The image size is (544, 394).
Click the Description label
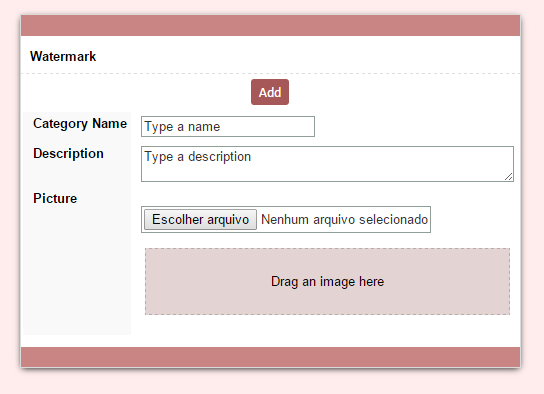[68, 154]
